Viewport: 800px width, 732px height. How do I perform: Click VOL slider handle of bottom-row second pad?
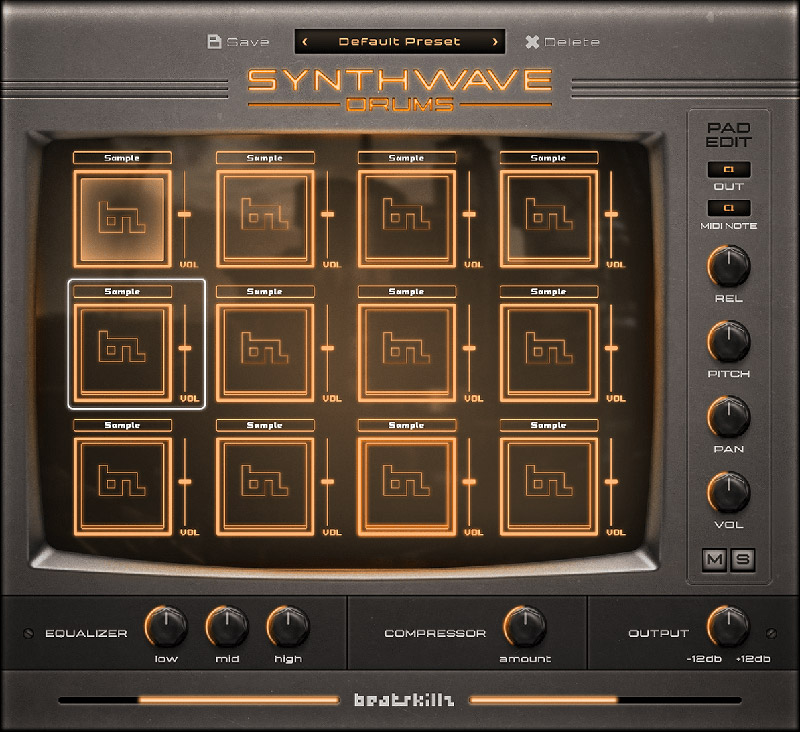tap(327, 482)
